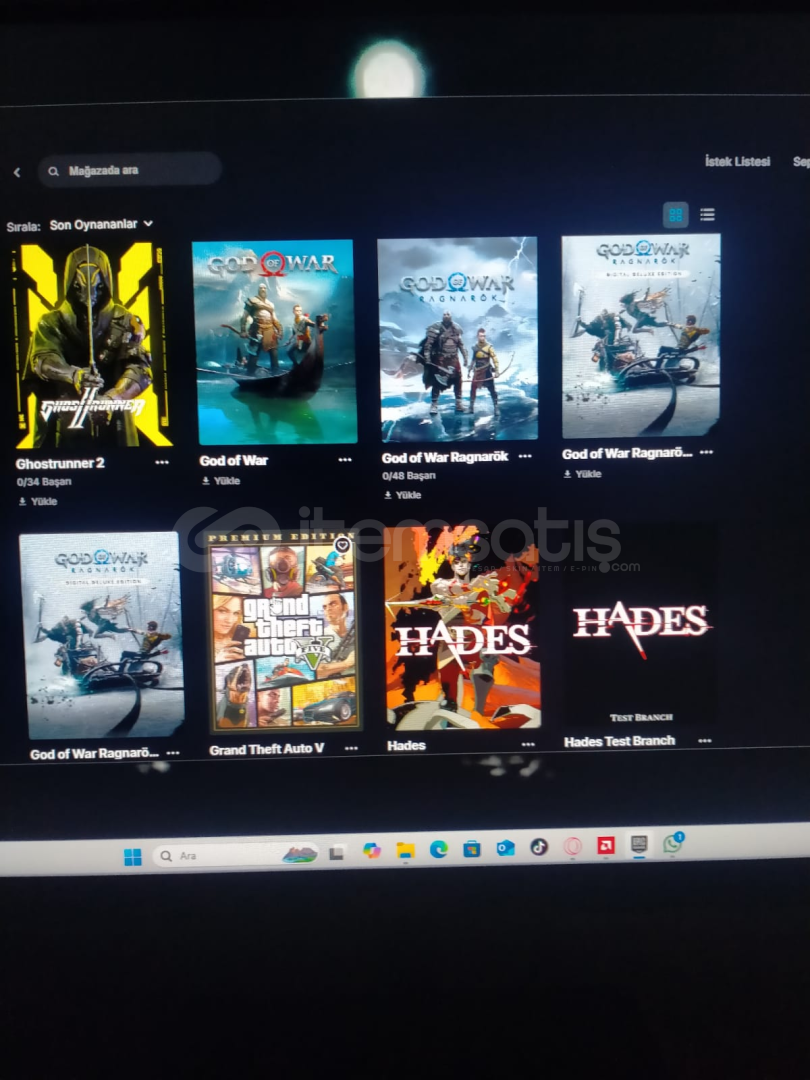Open TikTok from the taskbar
Screen dimensions: 810x1080
click(539, 847)
